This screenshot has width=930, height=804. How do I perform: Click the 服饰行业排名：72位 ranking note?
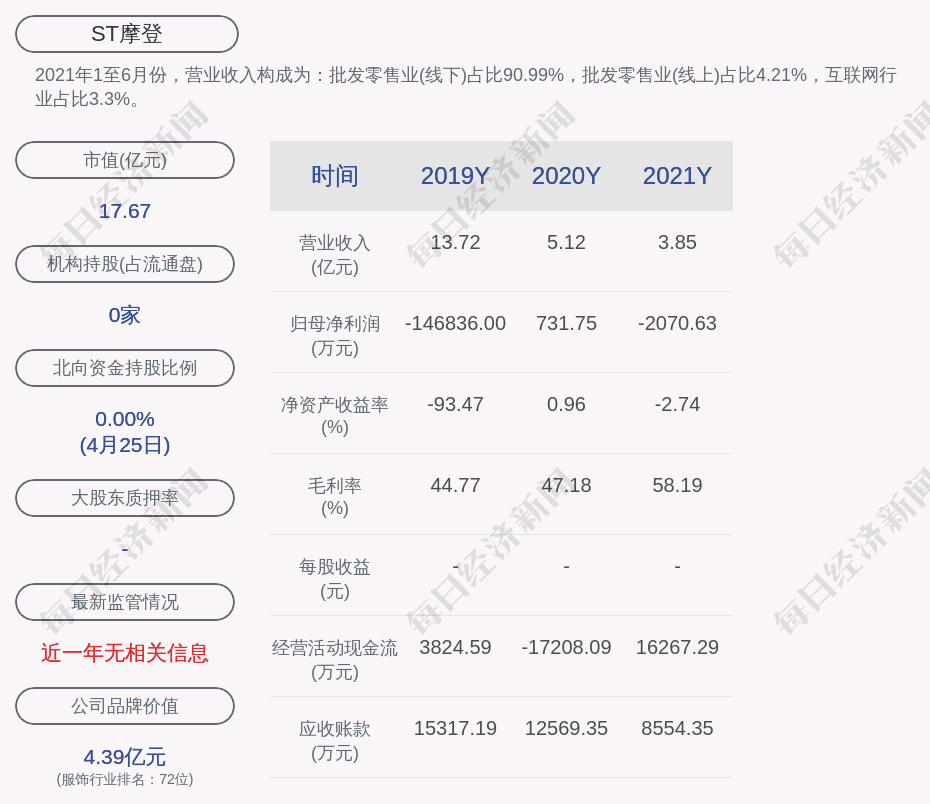[x=125, y=779]
